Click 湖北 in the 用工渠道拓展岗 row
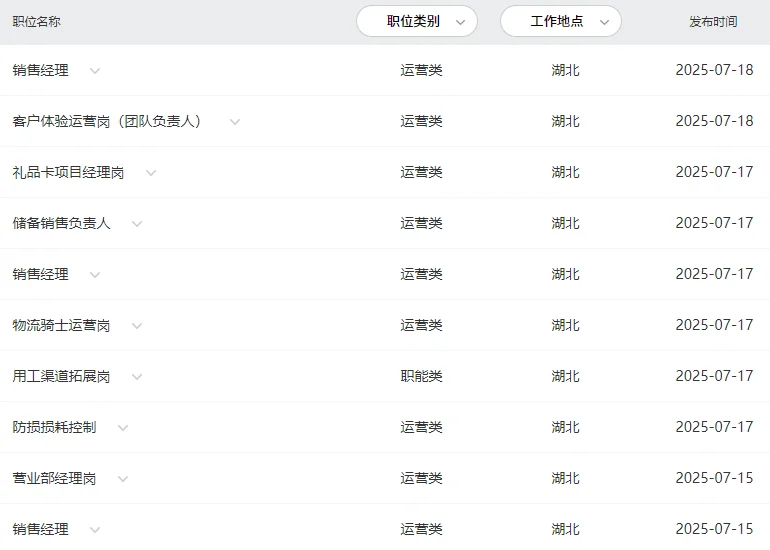This screenshot has height=550, width=770. (565, 377)
